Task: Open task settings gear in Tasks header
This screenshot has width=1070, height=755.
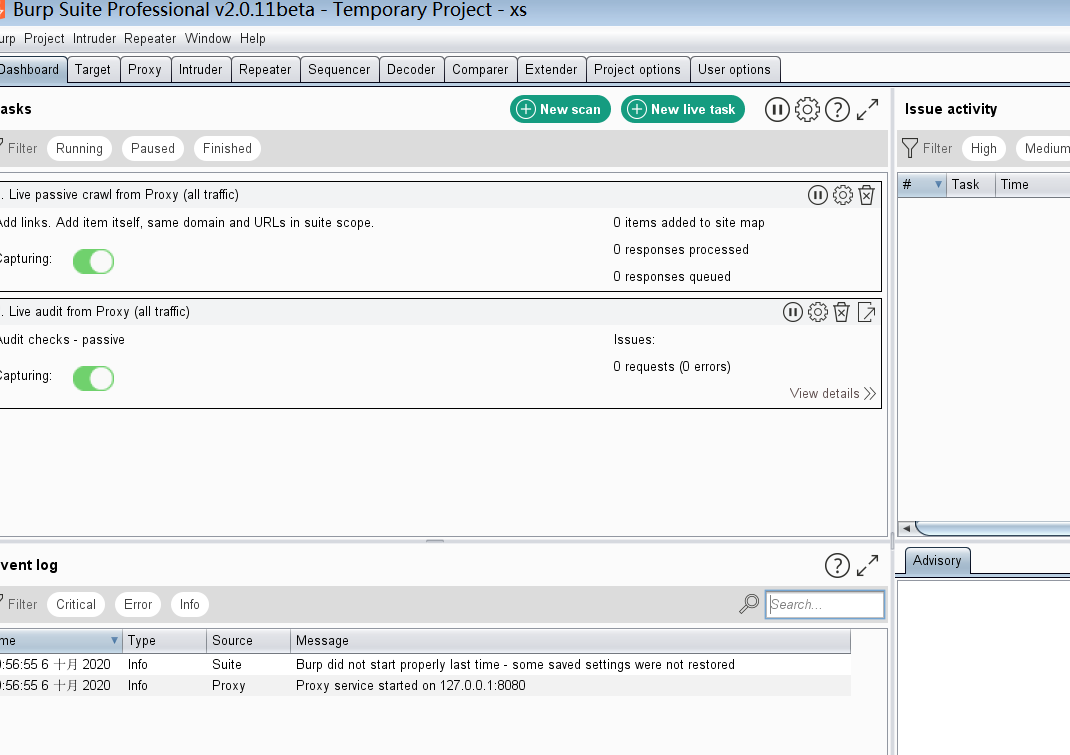Action: pos(807,109)
